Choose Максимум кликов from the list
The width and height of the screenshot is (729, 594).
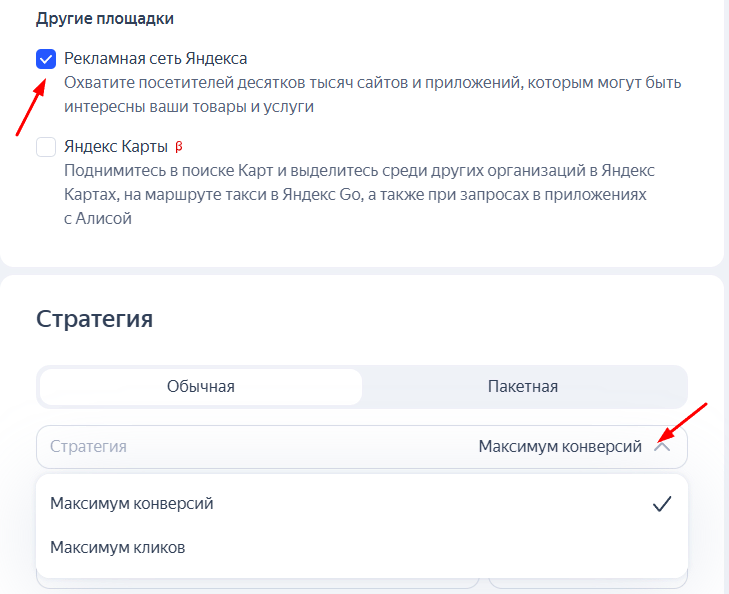point(362,548)
